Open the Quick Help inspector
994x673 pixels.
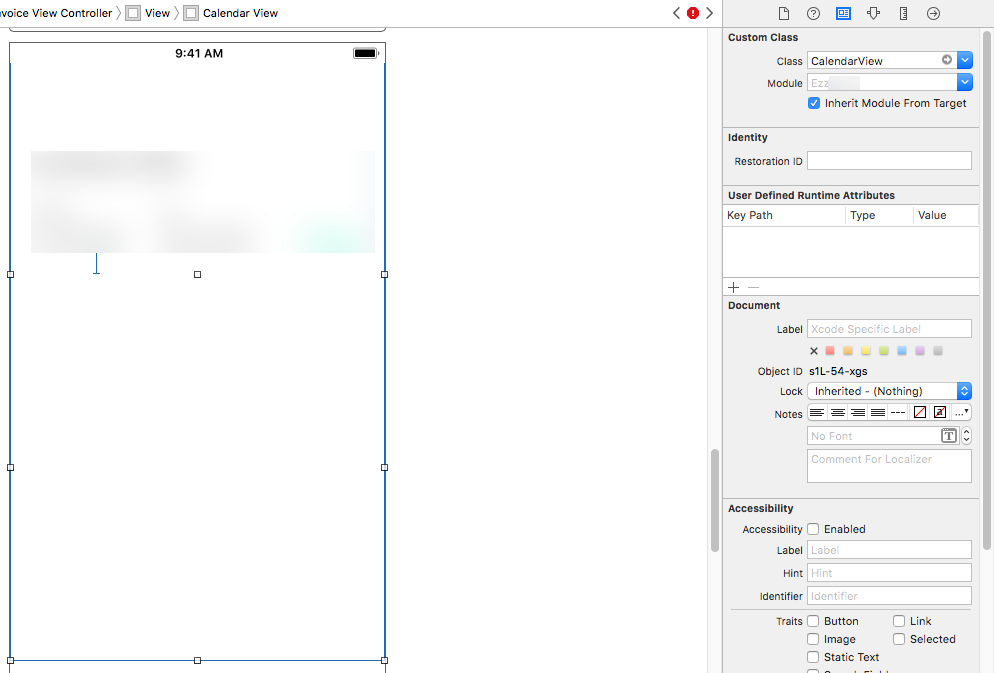point(813,13)
